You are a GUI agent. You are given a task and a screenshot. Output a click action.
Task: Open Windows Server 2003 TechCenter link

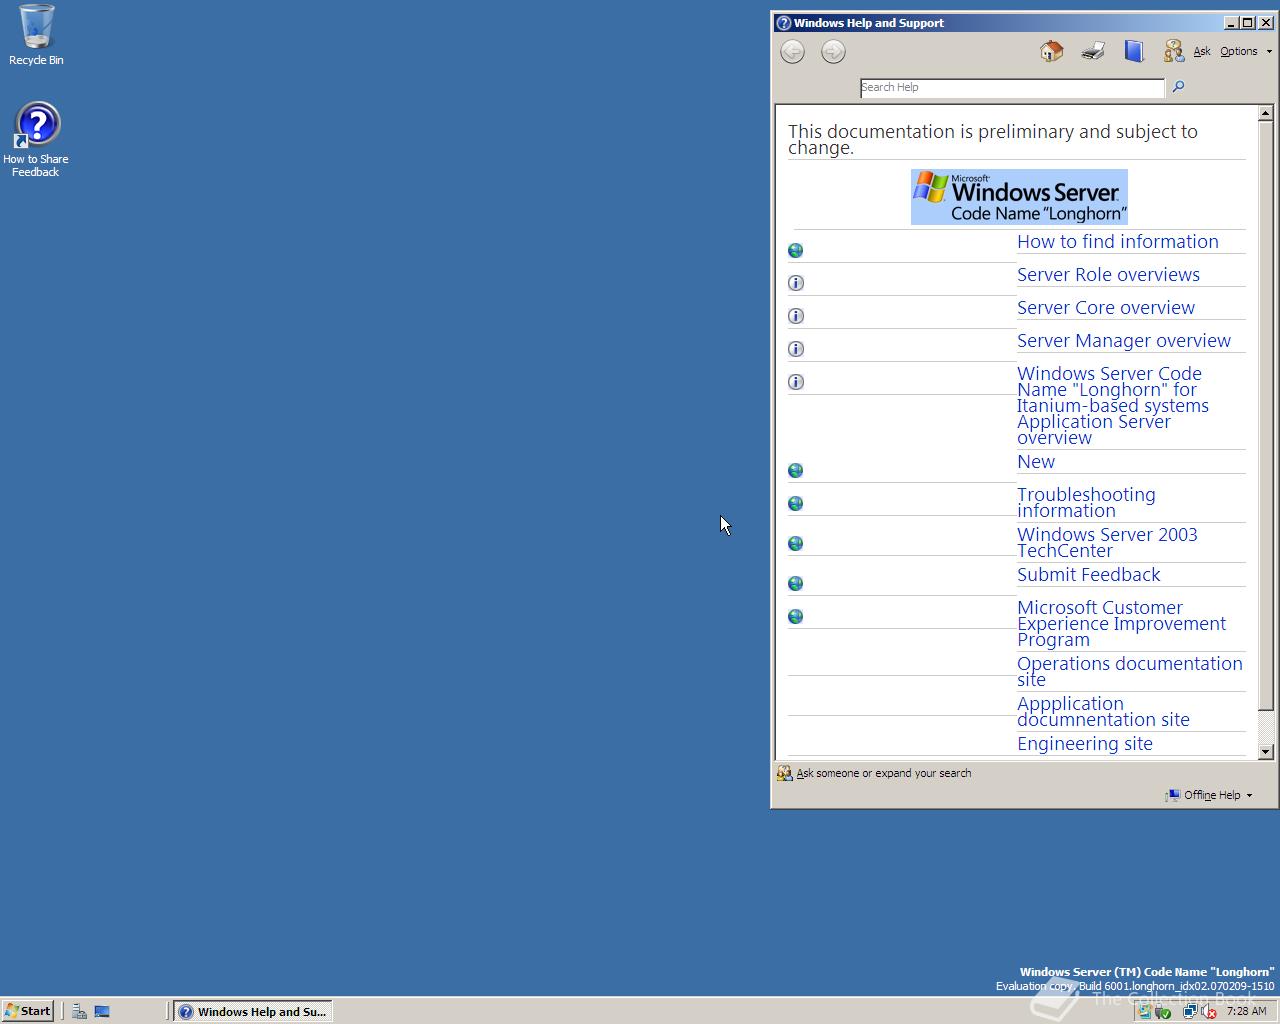1107,542
